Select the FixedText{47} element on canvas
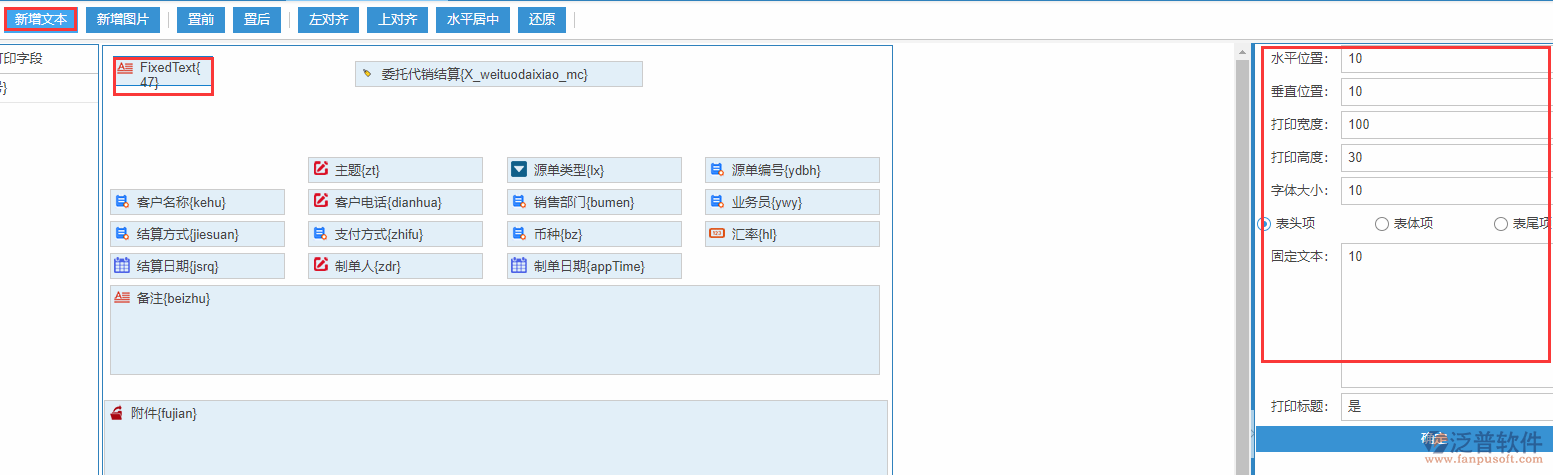This screenshot has height=475, width=1553. pos(164,75)
